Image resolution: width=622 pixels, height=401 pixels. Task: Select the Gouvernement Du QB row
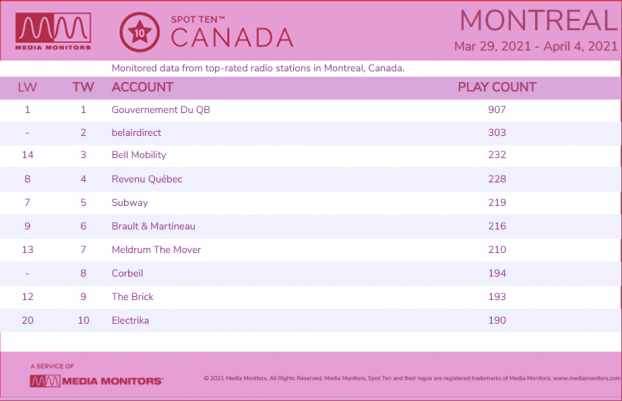310,110
